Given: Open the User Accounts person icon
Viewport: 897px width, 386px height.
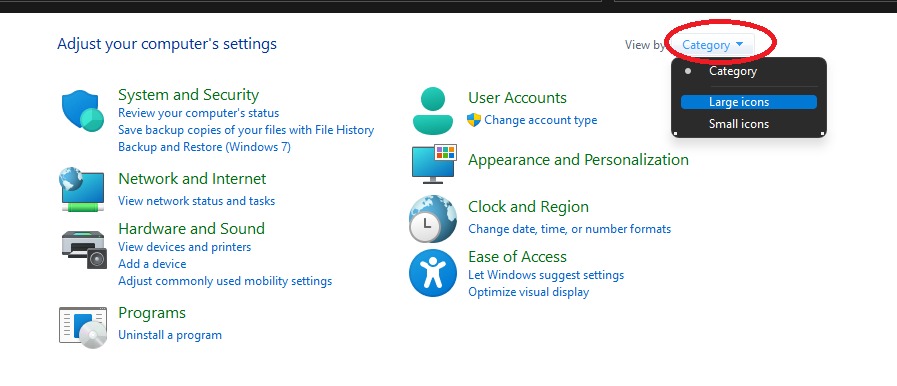Looking at the screenshot, I should 432,110.
